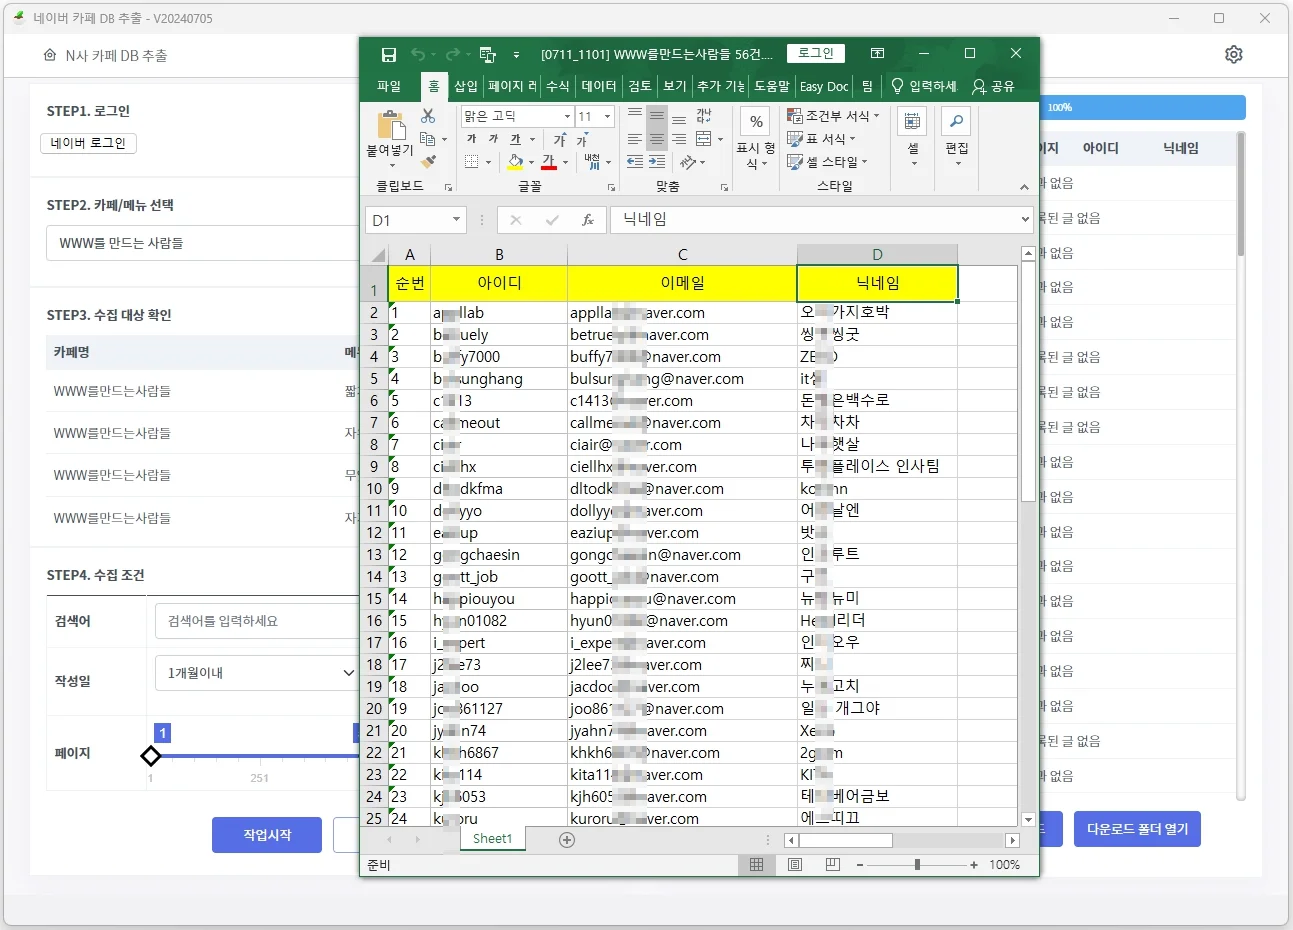The width and height of the screenshot is (1293, 930).
Task: Switch to the 데이터 (Data) ribbon tab
Action: (x=599, y=86)
